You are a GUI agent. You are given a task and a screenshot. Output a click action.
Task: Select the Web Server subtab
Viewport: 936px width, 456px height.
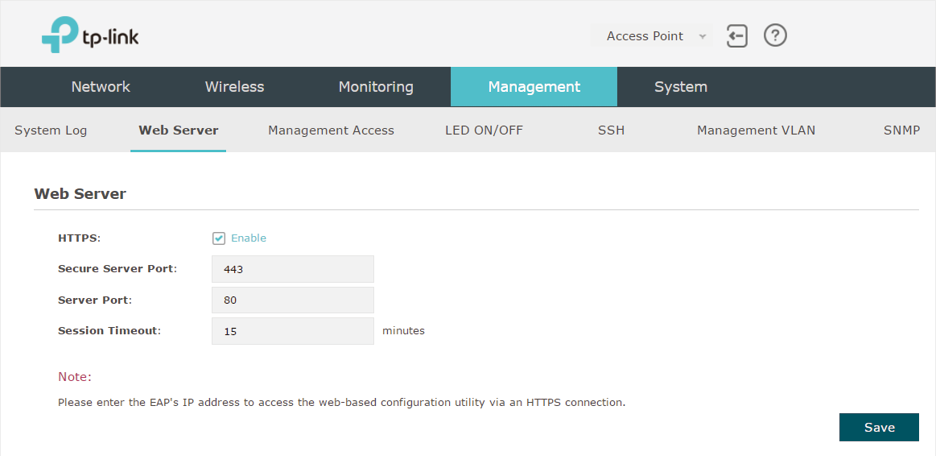(178, 130)
